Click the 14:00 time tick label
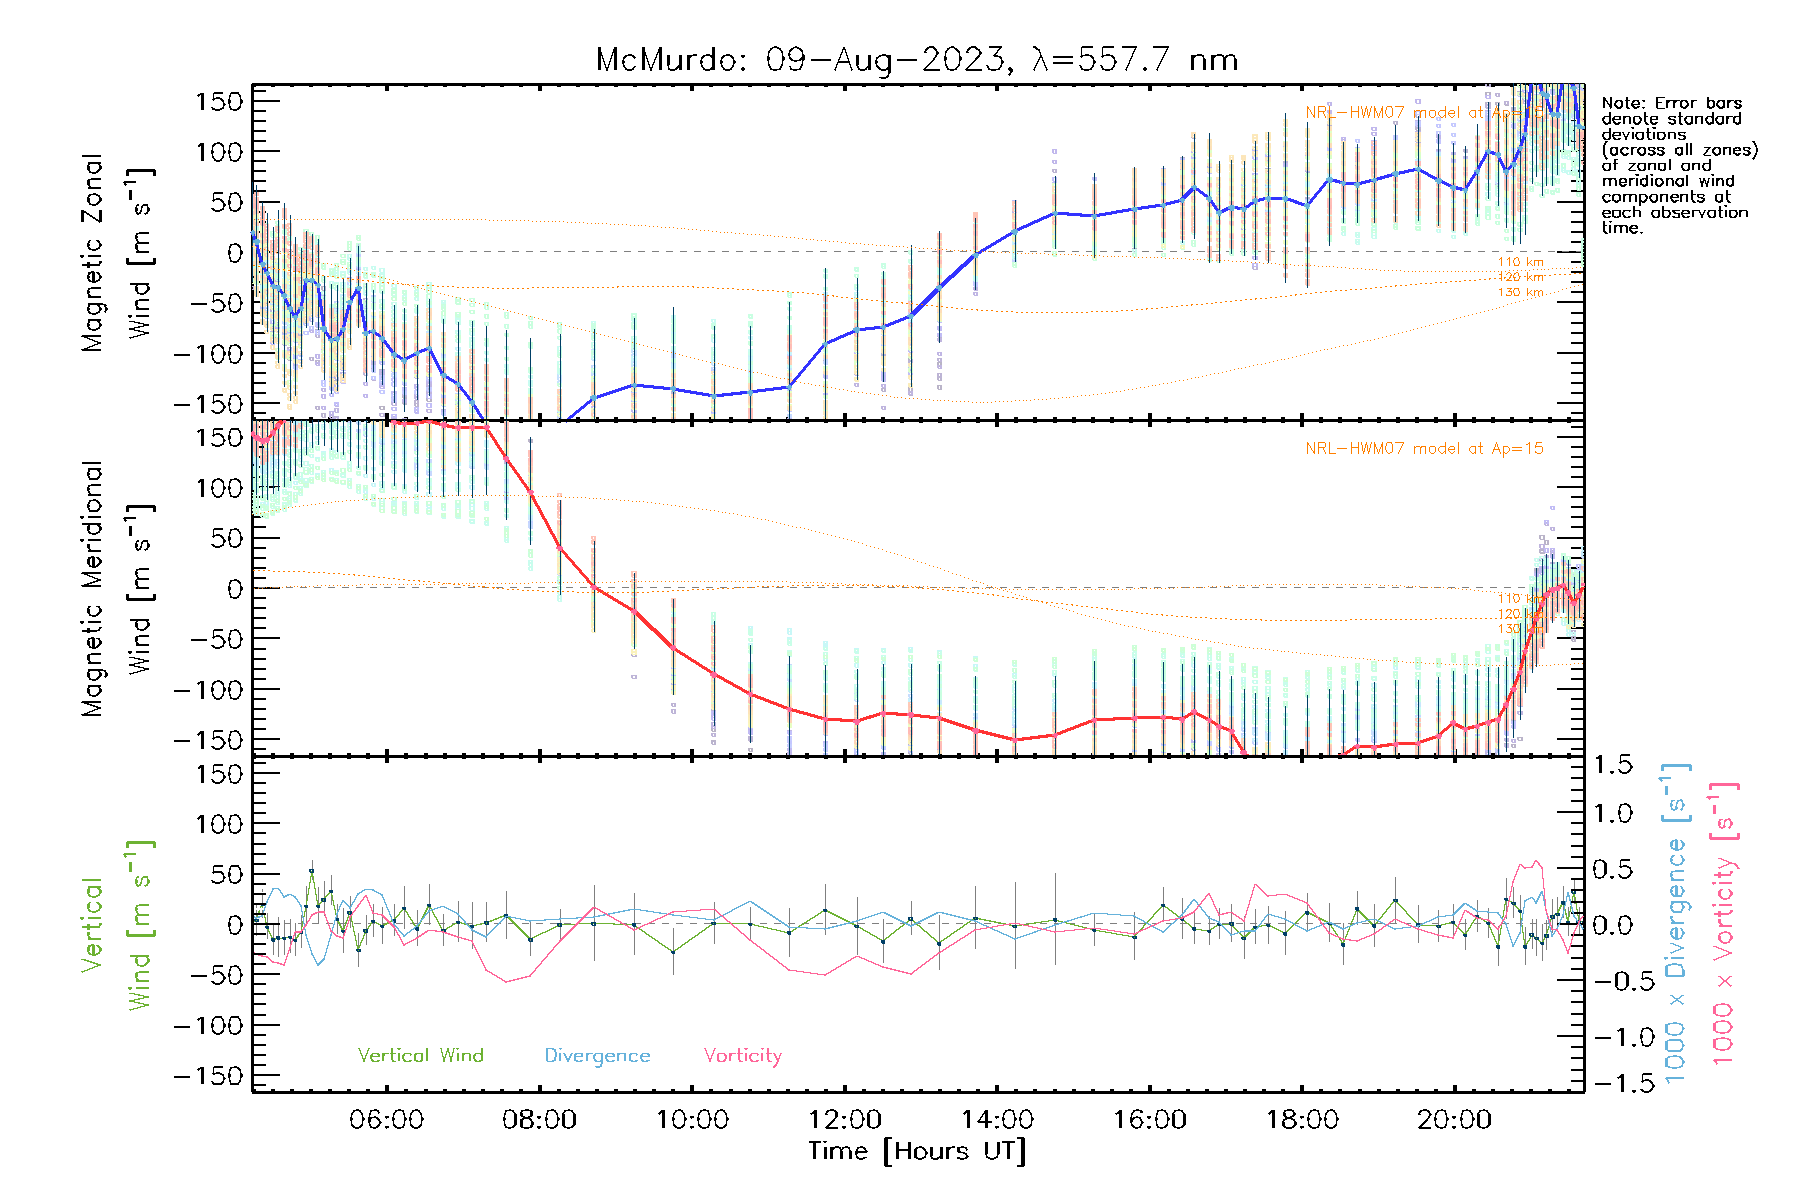 click(997, 1120)
